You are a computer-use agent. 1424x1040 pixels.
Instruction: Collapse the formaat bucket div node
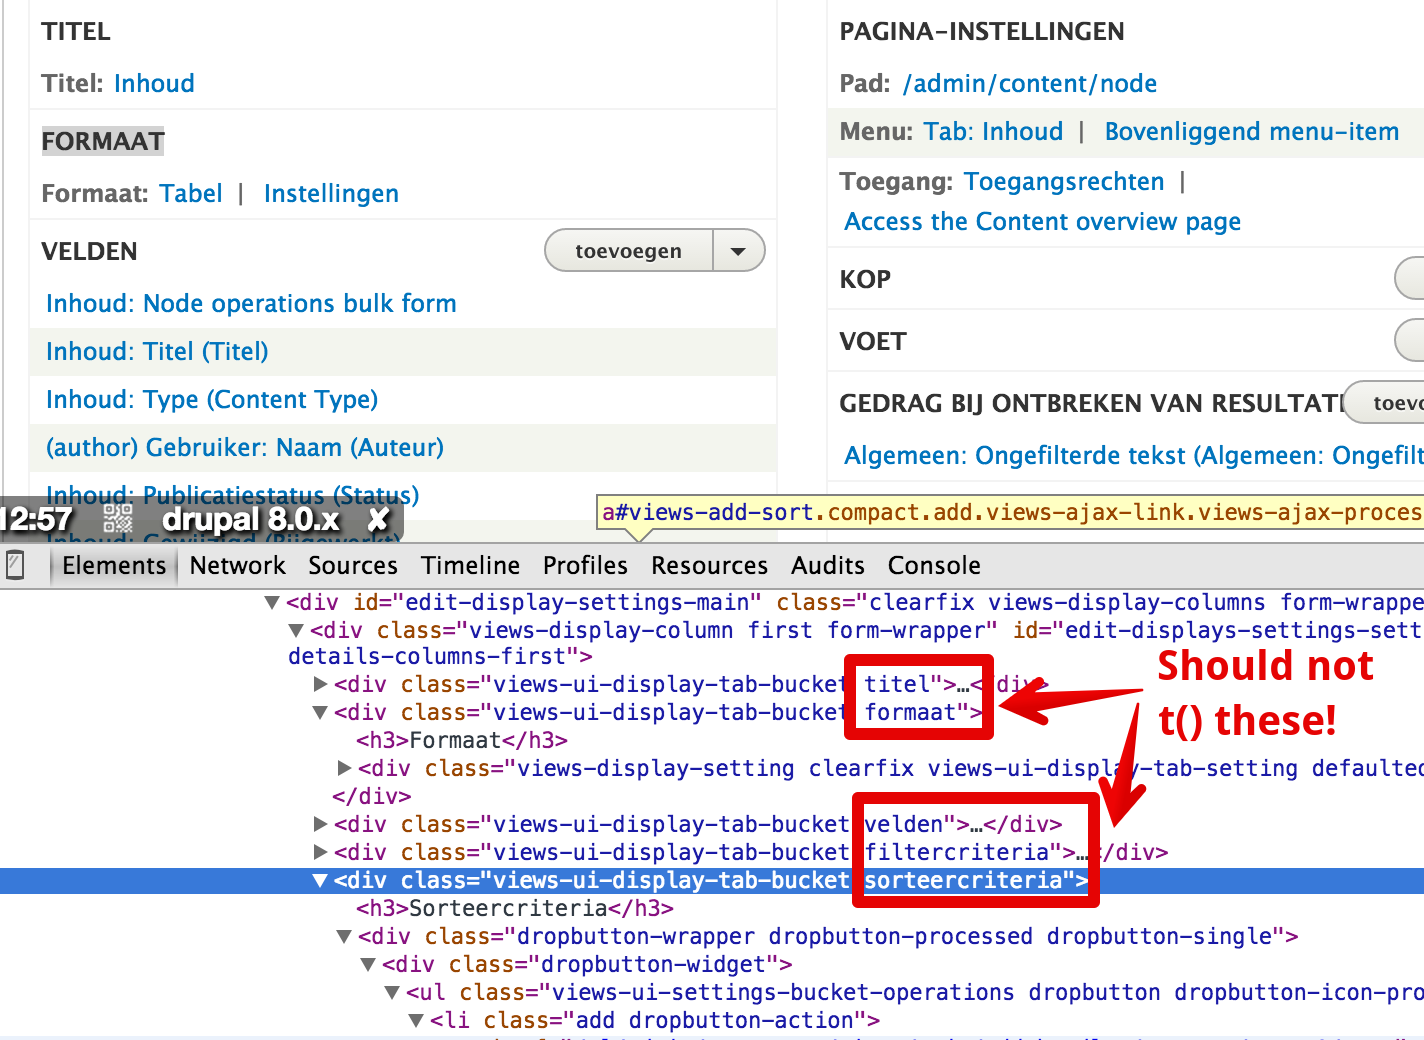320,713
